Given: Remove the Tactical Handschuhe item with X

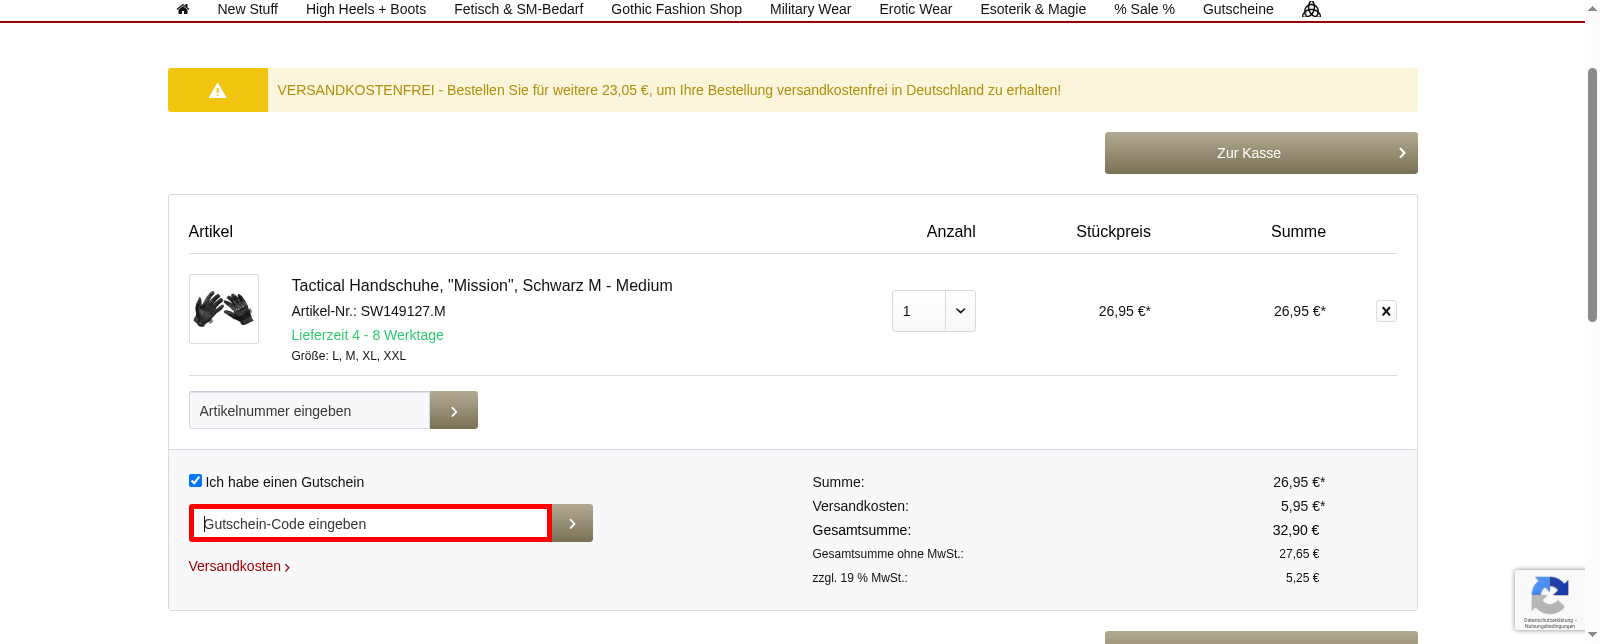Looking at the screenshot, I should 1386,311.
